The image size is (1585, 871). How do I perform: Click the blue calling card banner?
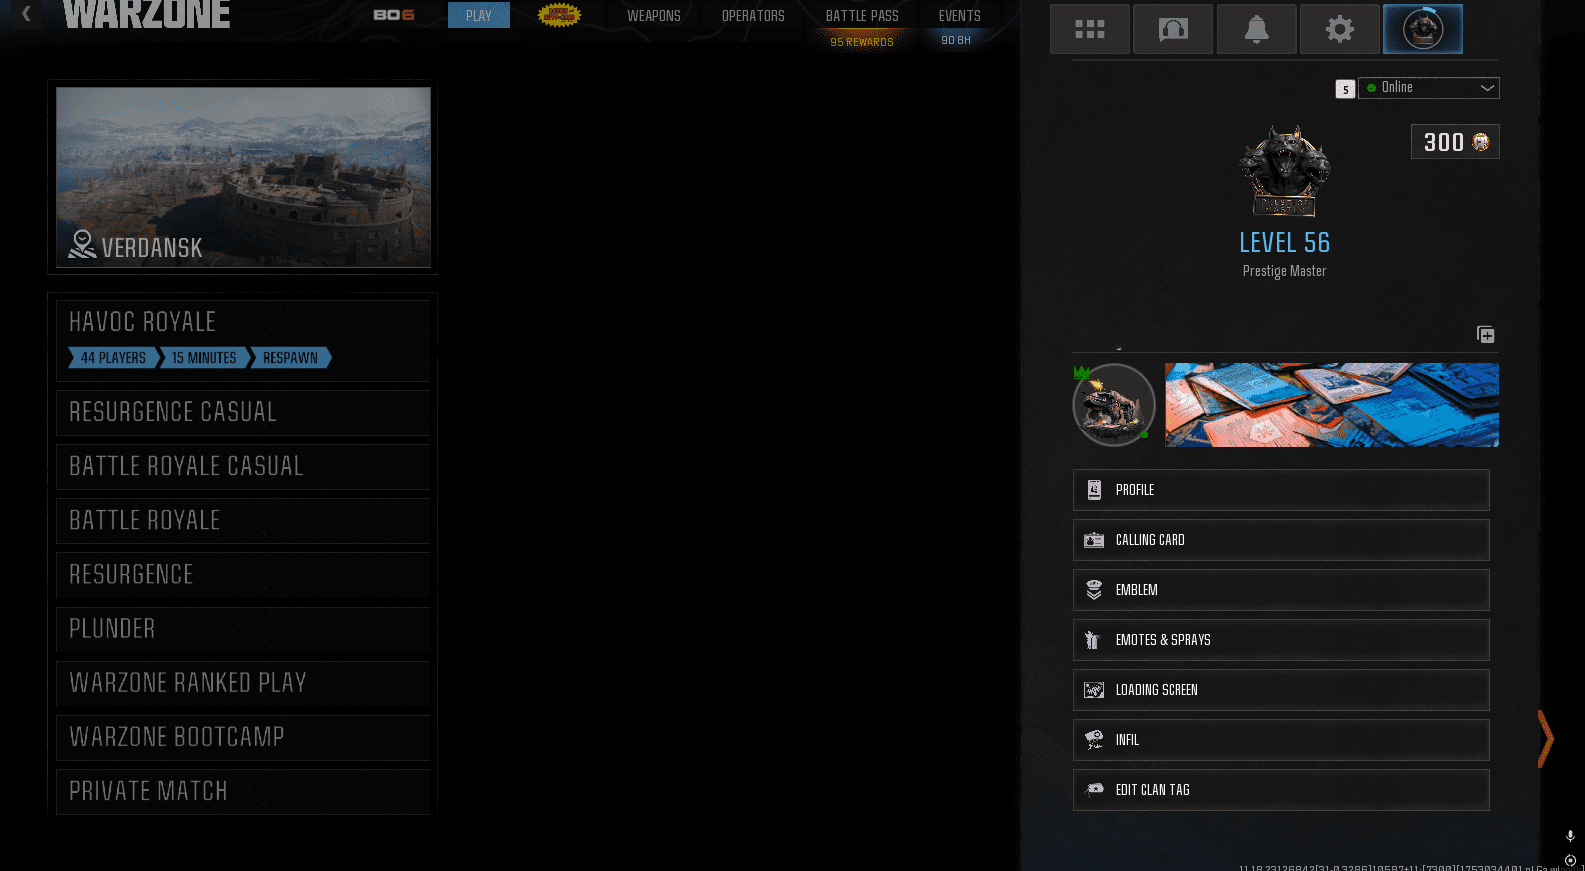[1332, 405]
